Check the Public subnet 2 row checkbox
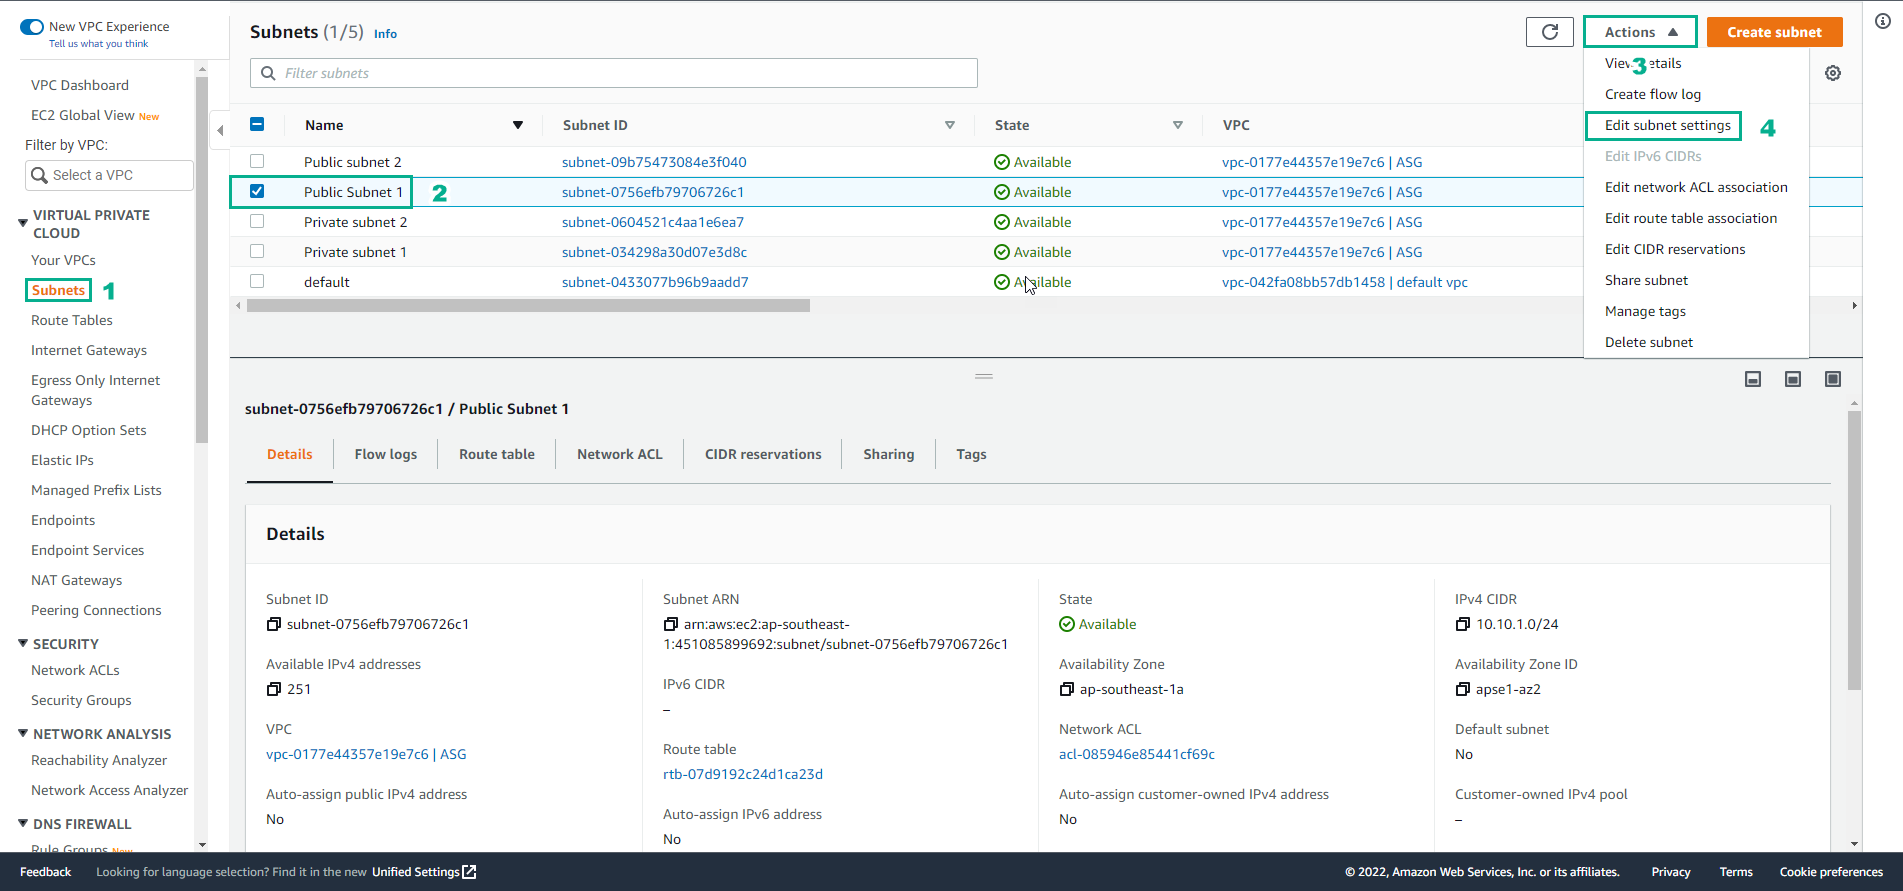The height and width of the screenshot is (891, 1903). point(257,161)
